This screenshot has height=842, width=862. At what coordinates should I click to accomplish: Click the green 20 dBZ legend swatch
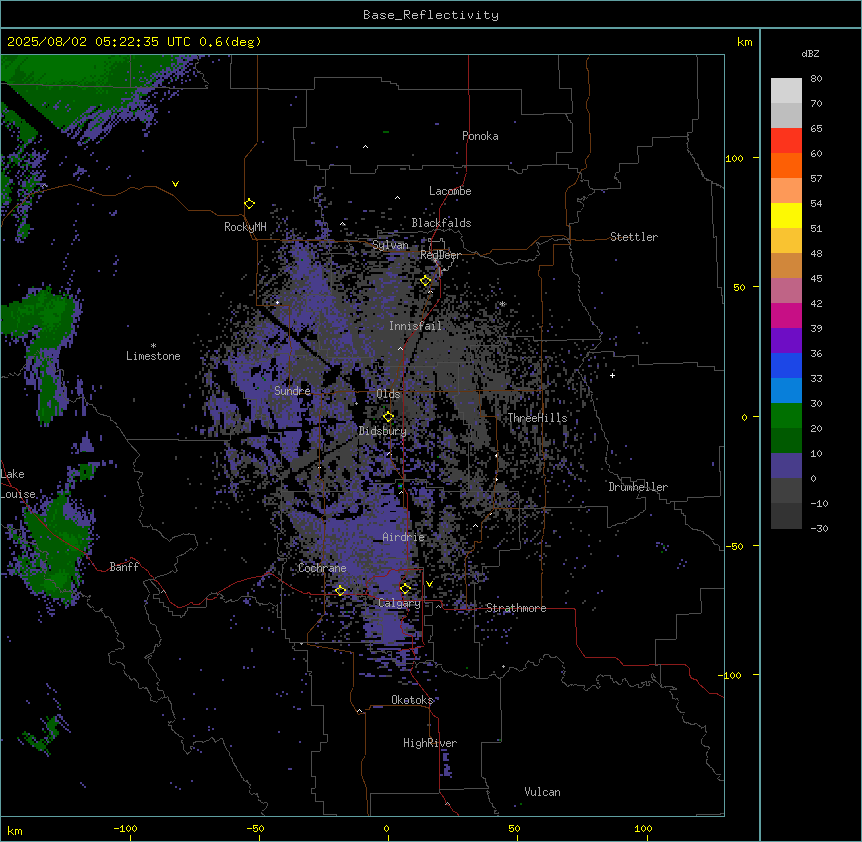786,416
